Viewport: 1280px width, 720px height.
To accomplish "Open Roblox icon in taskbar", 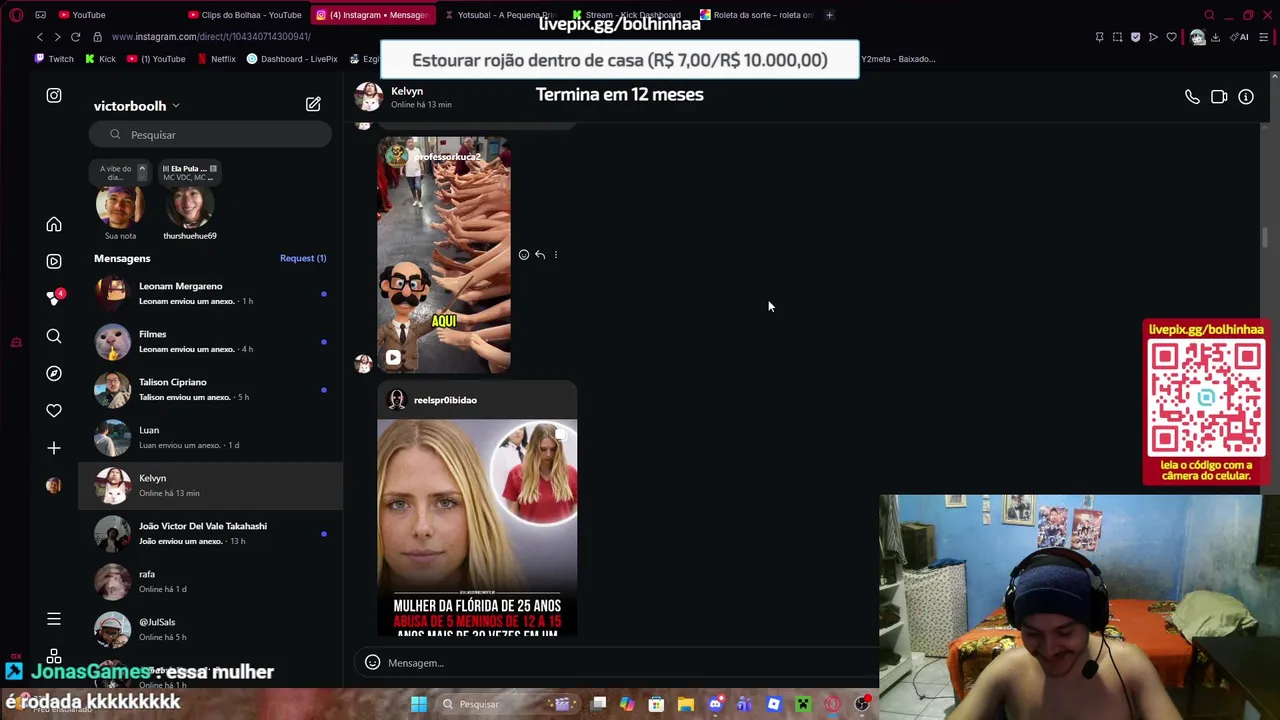I will point(774,704).
